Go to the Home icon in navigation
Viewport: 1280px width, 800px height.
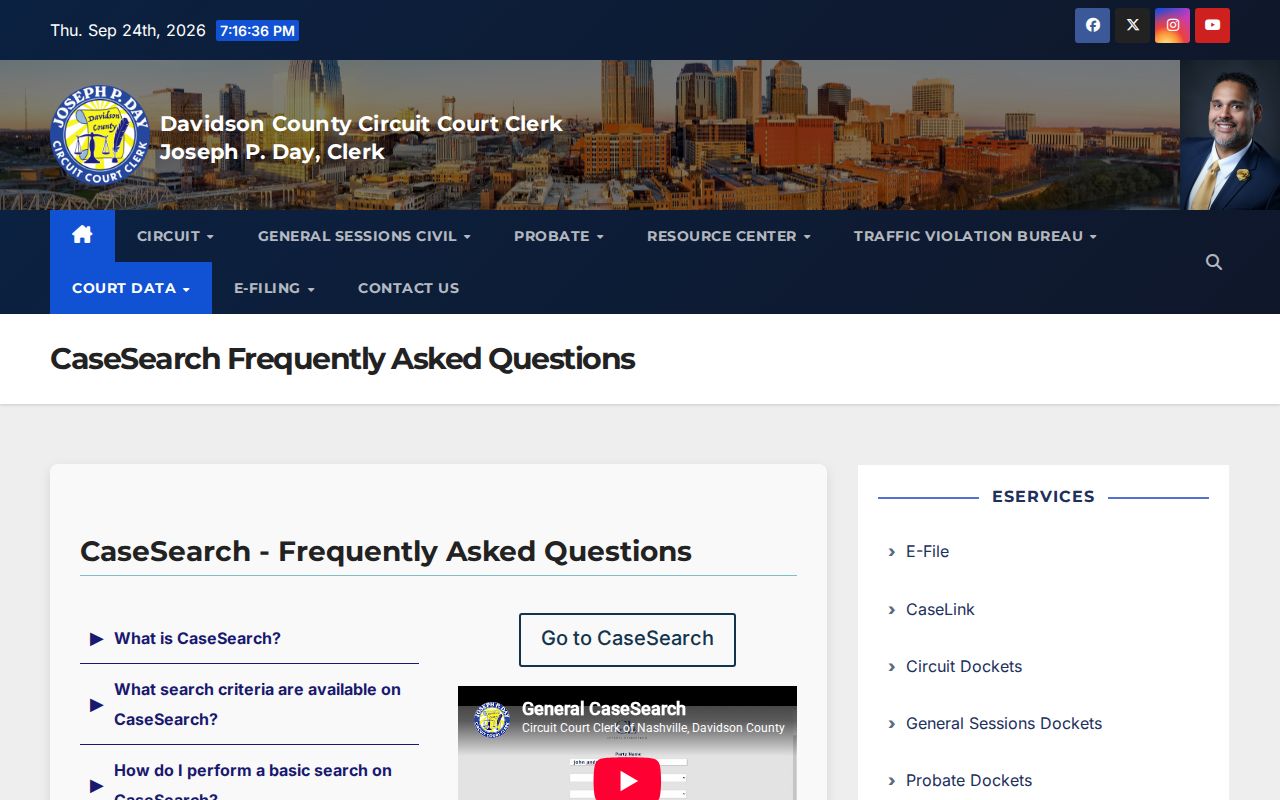click(82, 236)
